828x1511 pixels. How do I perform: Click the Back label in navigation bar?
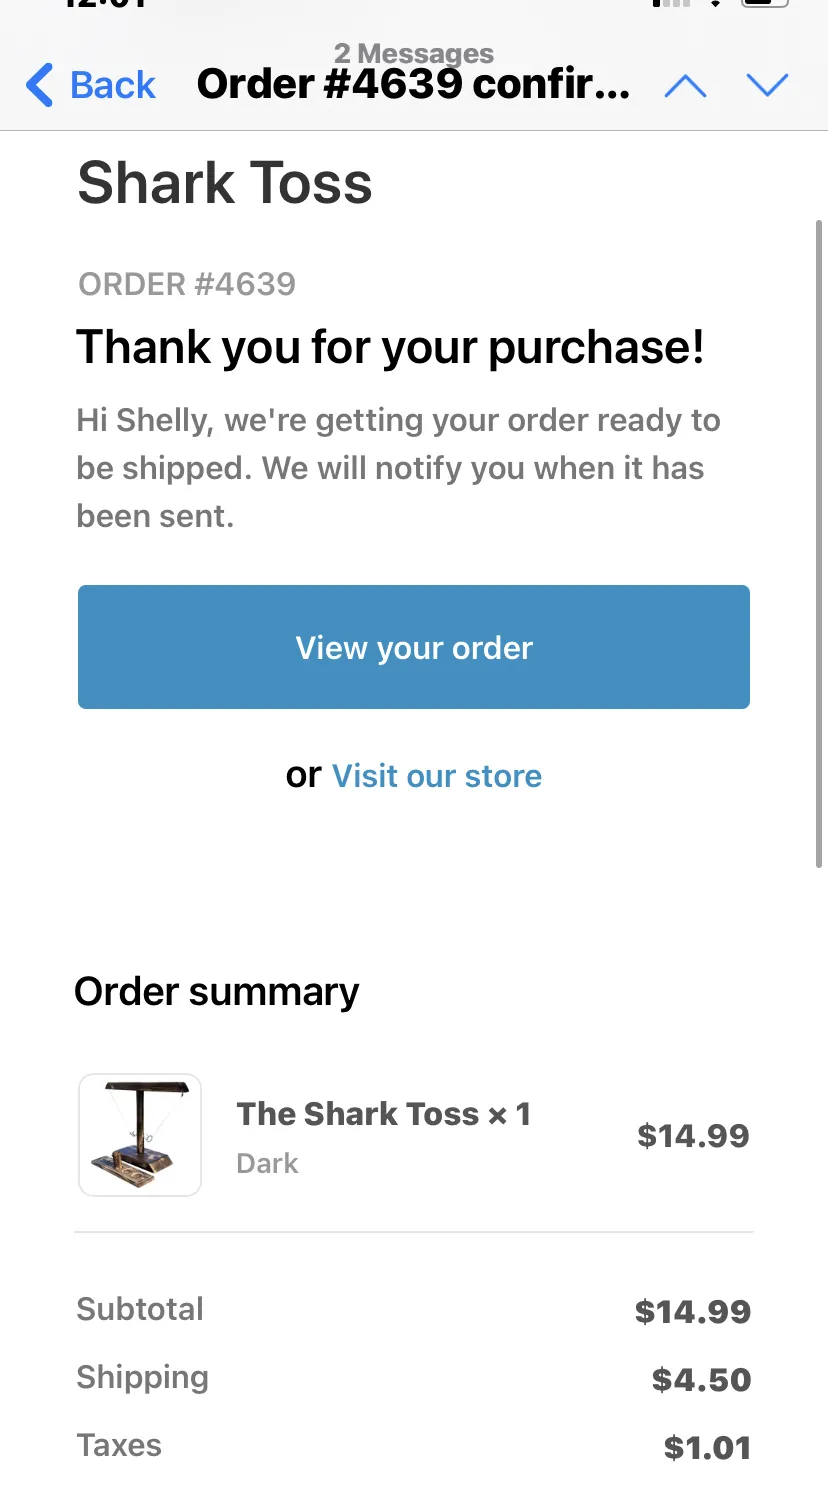tap(113, 85)
